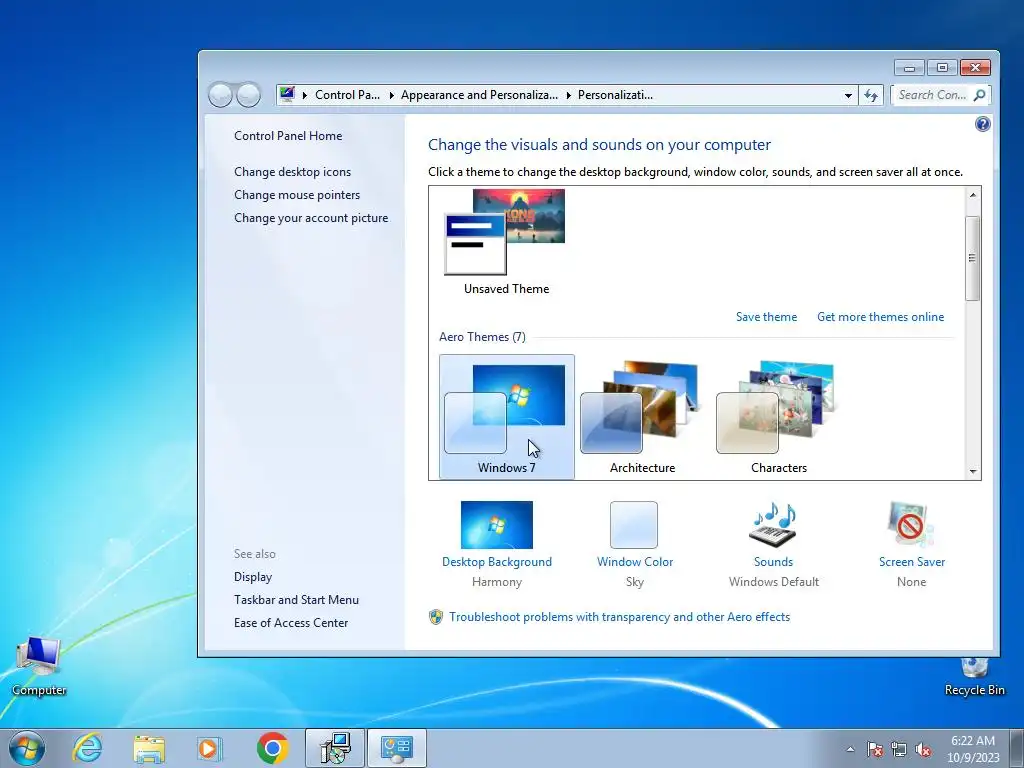
Task: Click the Back navigation arrow button
Action: [x=220, y=95]
